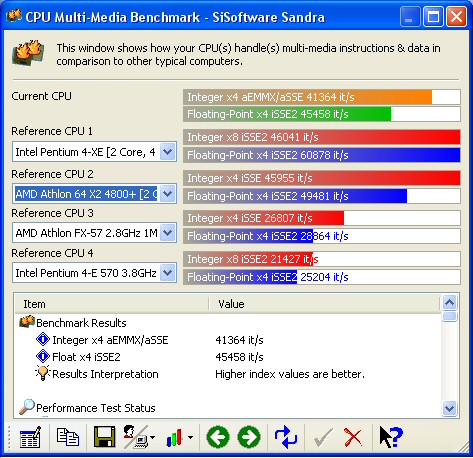This screenshot has width=473, height=458.
Task: Click the user and computer connect icon
Action: click(x=136, y=437)
